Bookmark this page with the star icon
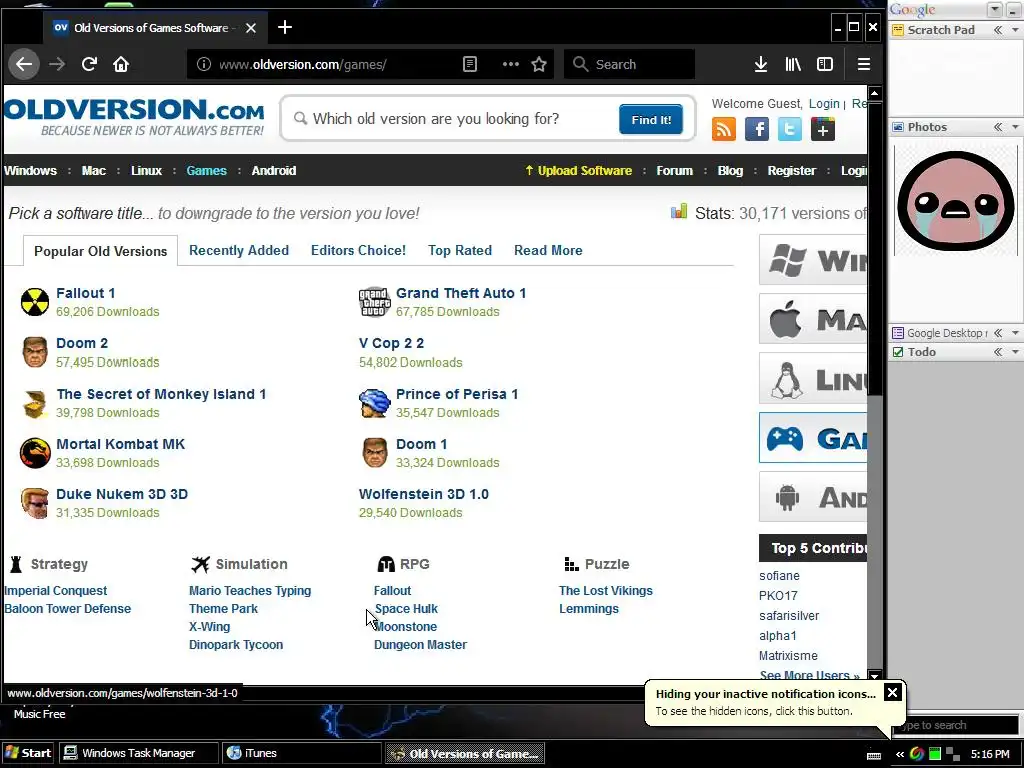 539,64
